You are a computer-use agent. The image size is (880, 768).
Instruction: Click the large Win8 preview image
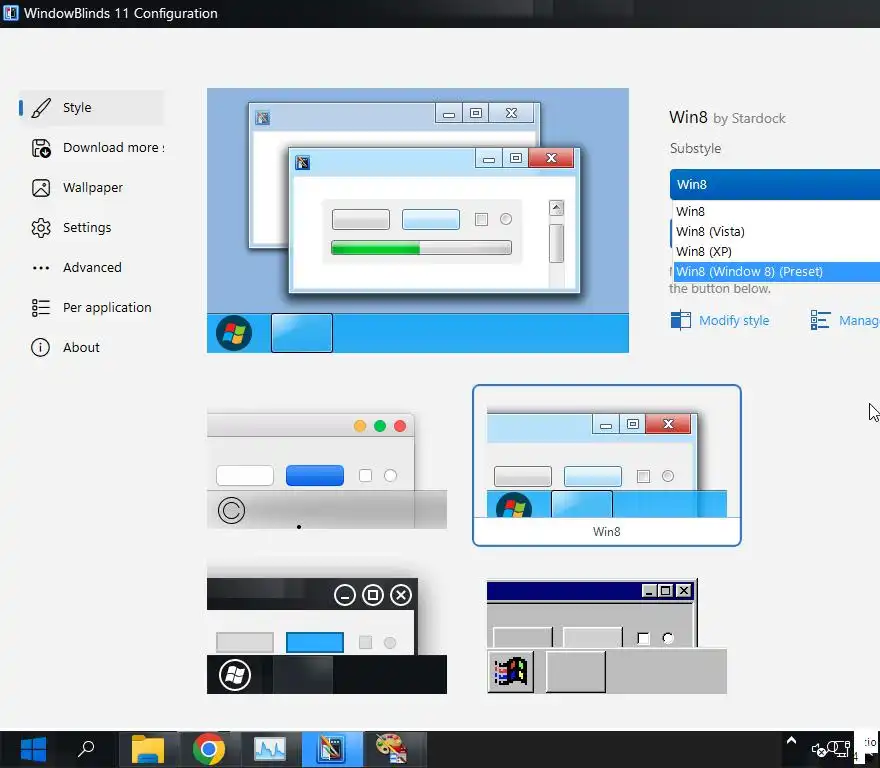[418, 221]
